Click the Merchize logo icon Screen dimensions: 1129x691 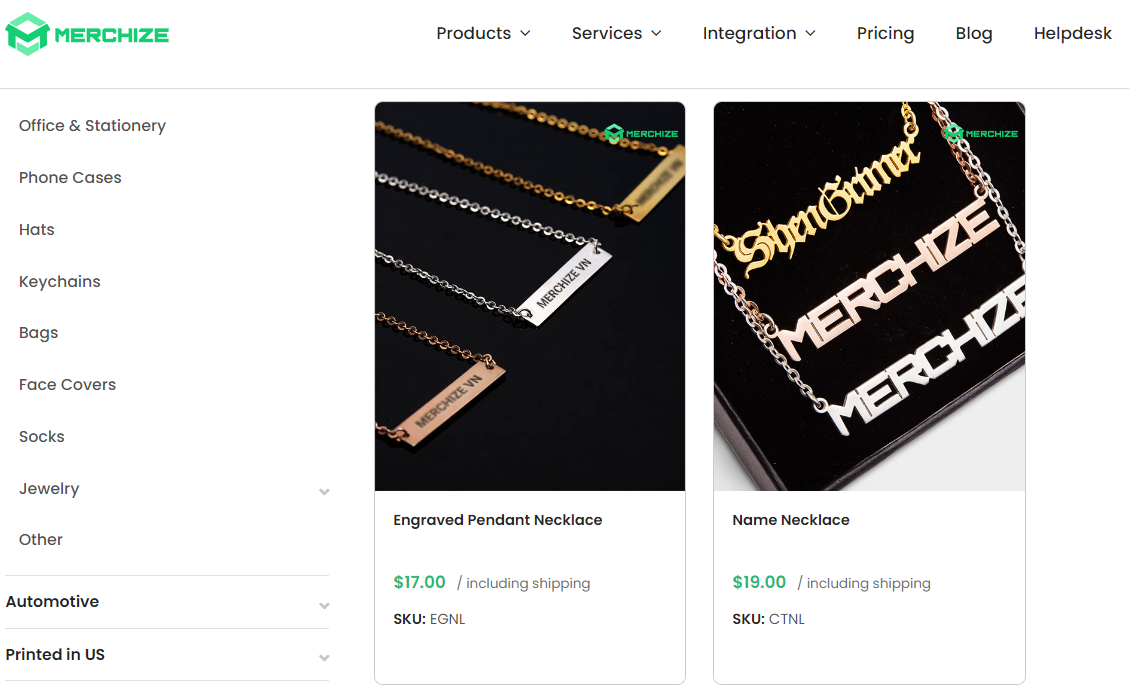(x=27, y=33)
